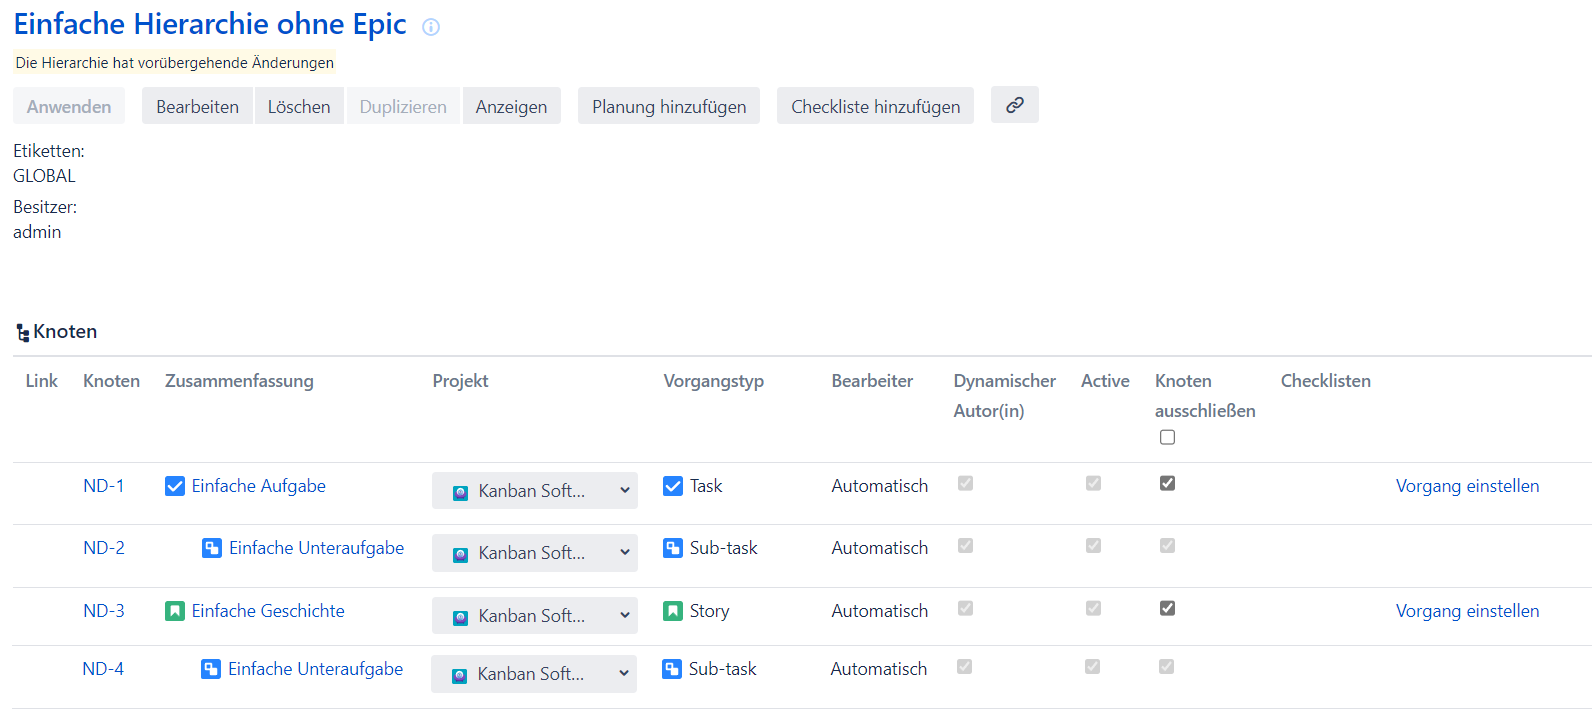Open the ND-3 node link

point(104,611)
